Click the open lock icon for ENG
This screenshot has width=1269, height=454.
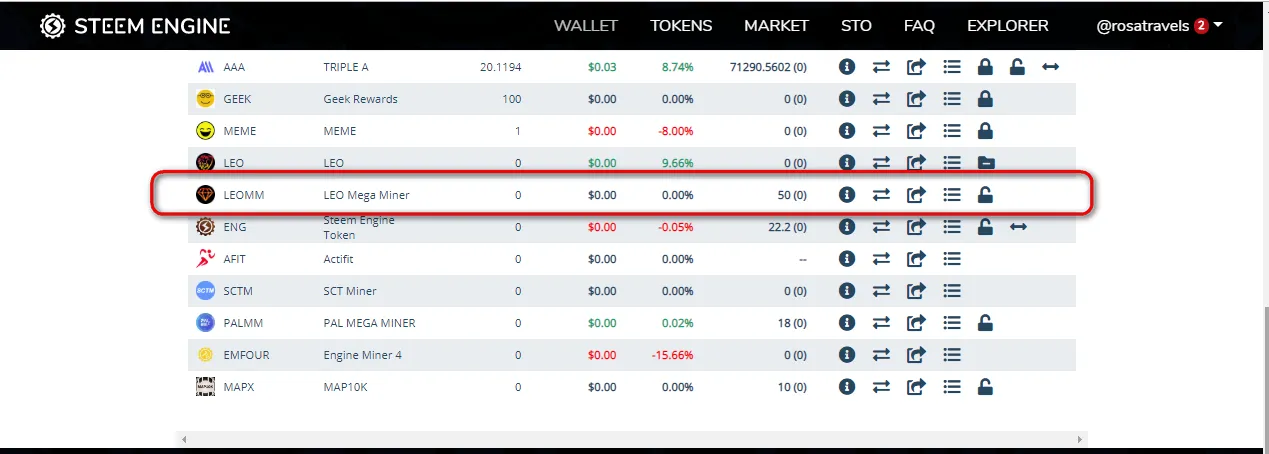[985, 227]
